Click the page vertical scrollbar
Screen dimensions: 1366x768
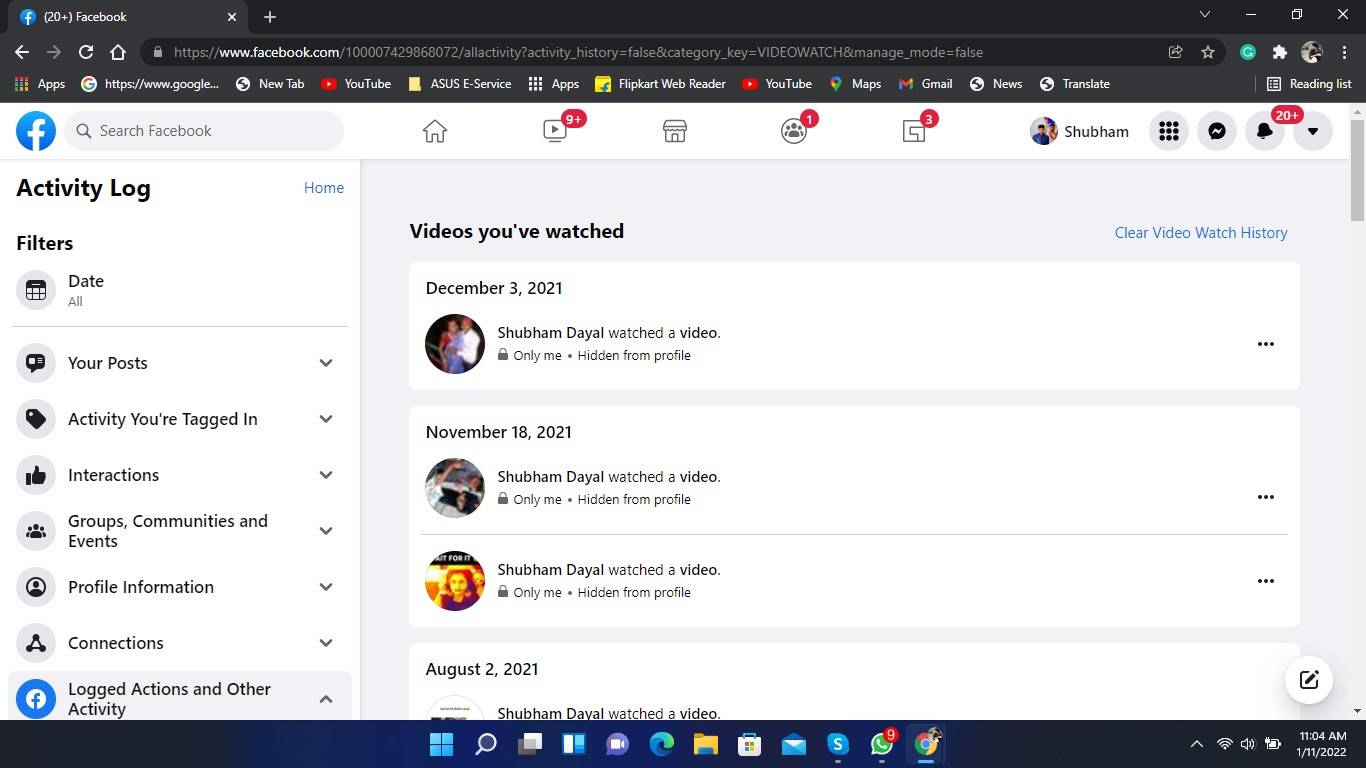pos(1357,170)
